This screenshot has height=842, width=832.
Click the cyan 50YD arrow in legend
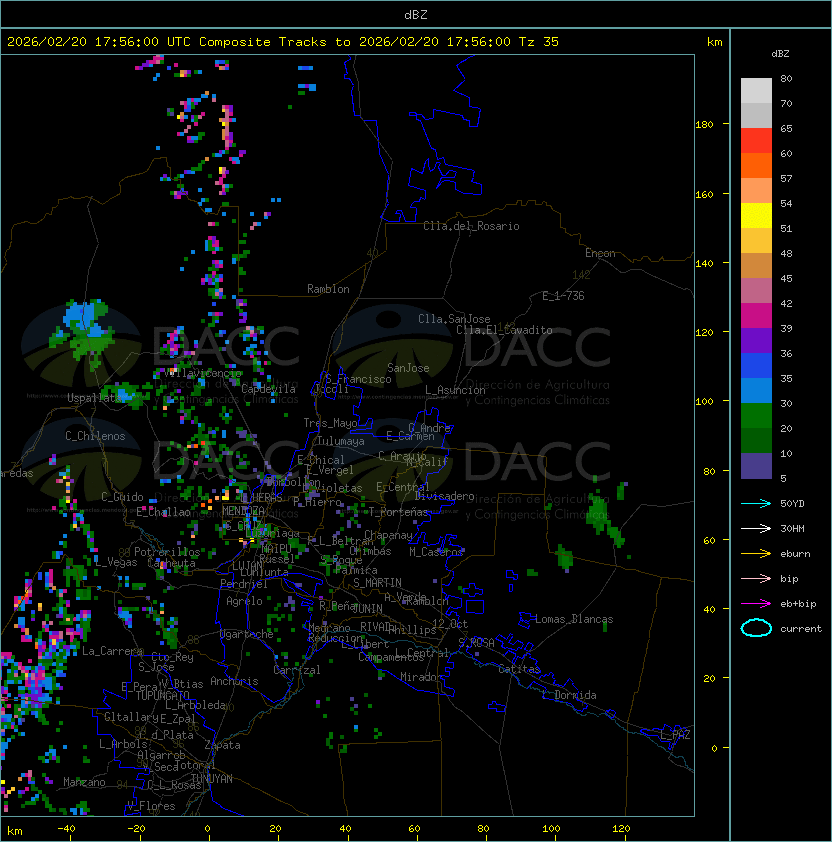tap(756, 504)
